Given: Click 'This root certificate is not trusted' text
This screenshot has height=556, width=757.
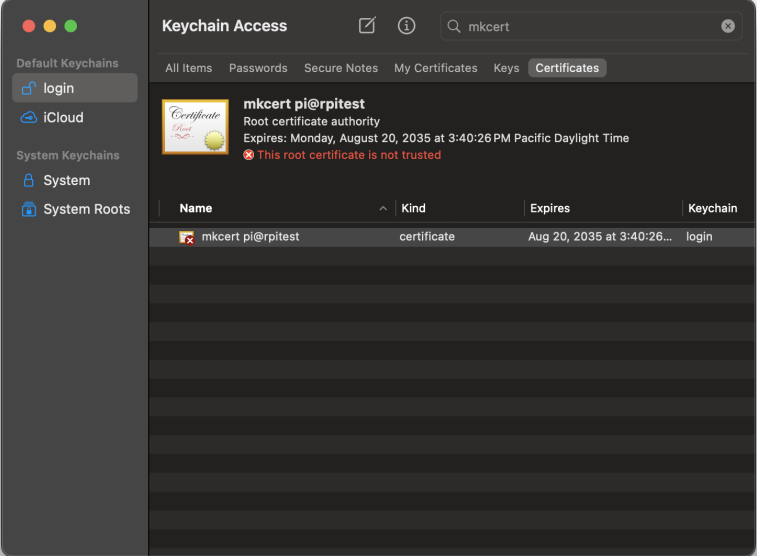Looking at the screenshot, I should 349,155.
